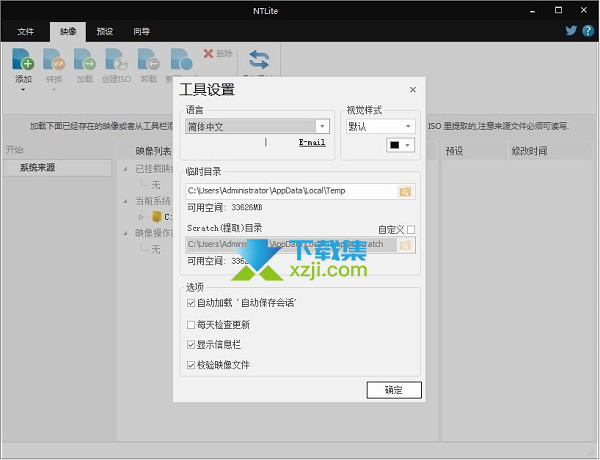600x460 pixels.
Task: Open the blue help question mark icon
Action: pyautogui.click(x=588, y=31)
